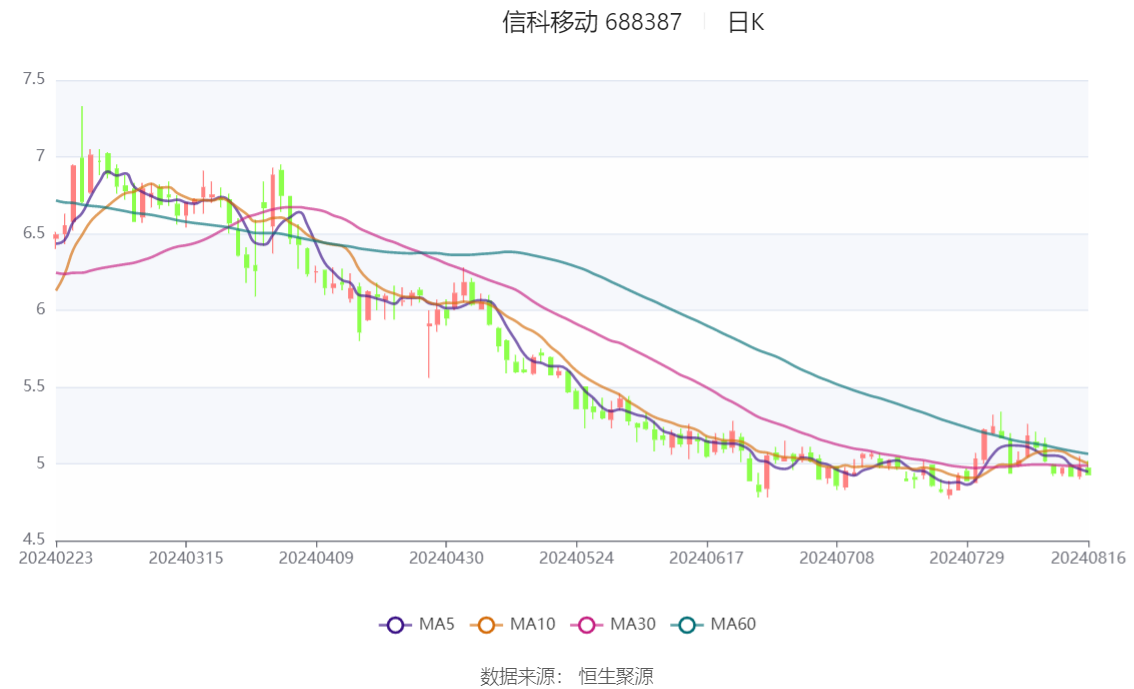Click the 4.5 value on the y-axis

point(34,540)
